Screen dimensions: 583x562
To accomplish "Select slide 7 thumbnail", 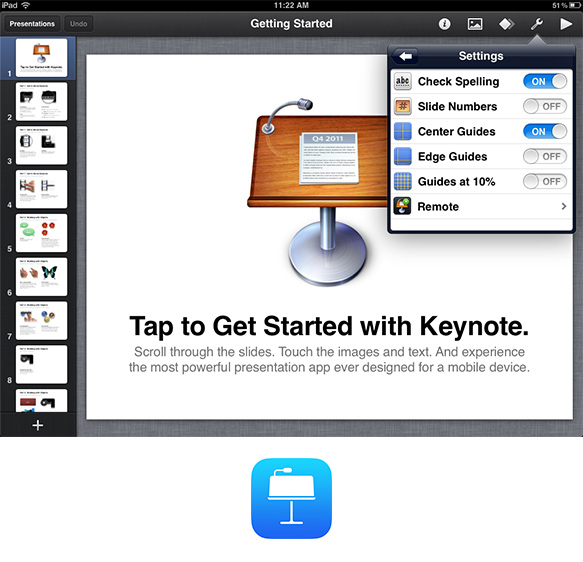I will click(41, 321).
